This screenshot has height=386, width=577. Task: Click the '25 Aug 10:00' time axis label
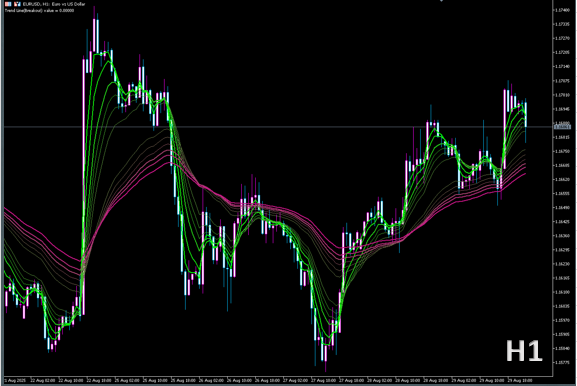[x=155, y=380]
